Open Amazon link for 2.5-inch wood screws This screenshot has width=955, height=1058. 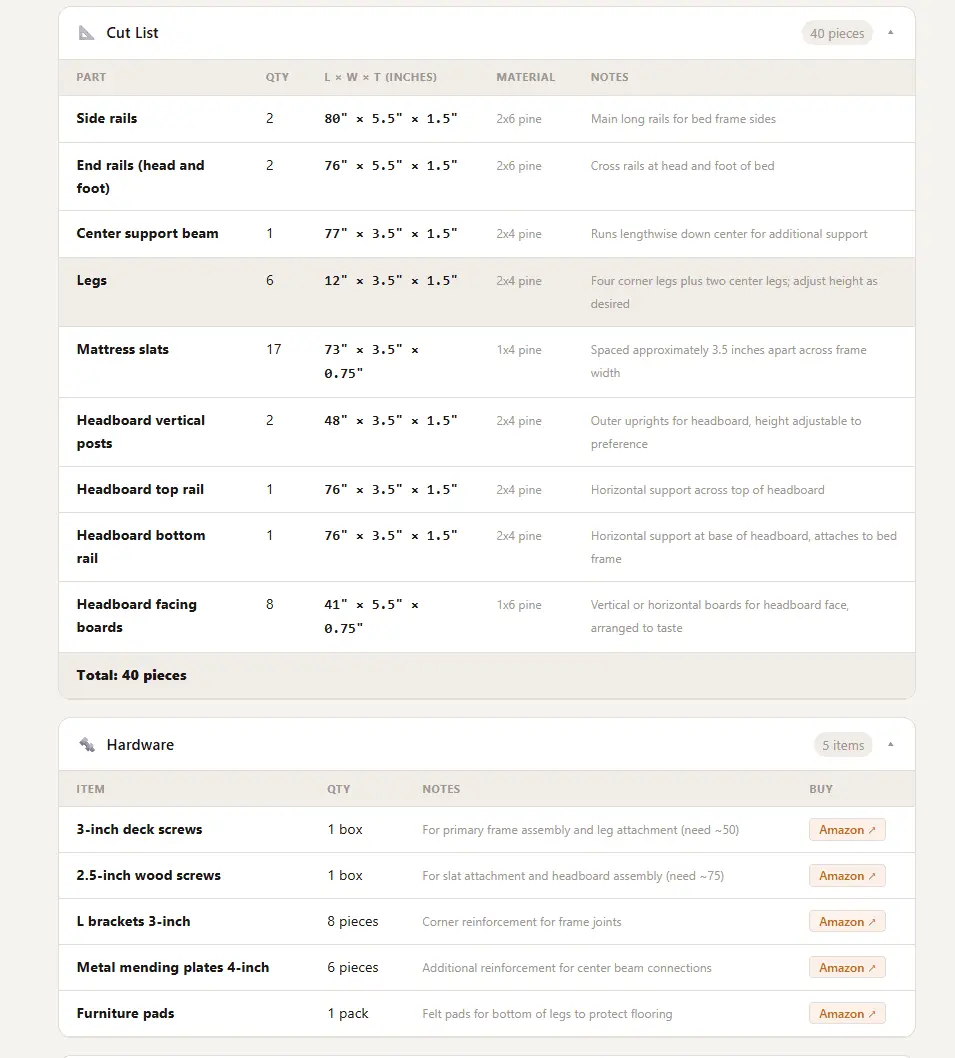tap(847, 875)
